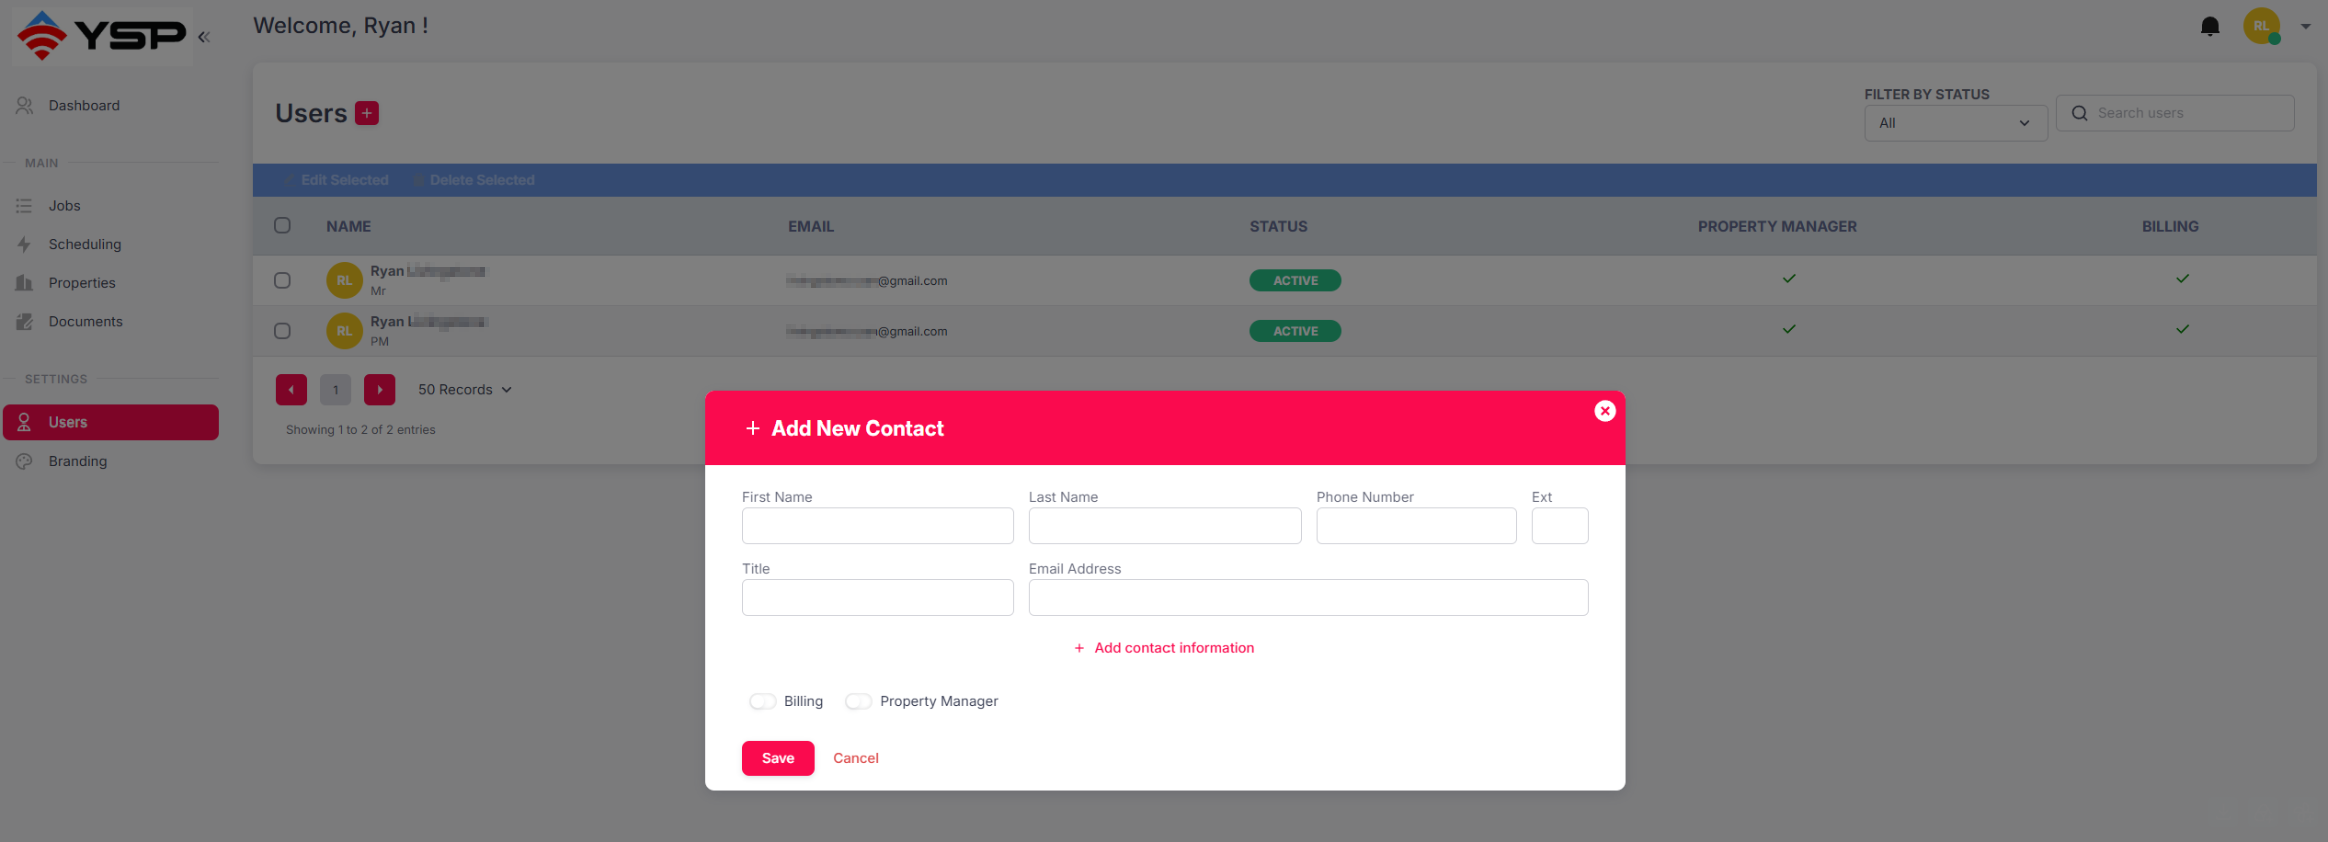The width and height of the screenshot is (2328, 842).
Task: Focus the Phone Number field
Action: point(1416,526)
